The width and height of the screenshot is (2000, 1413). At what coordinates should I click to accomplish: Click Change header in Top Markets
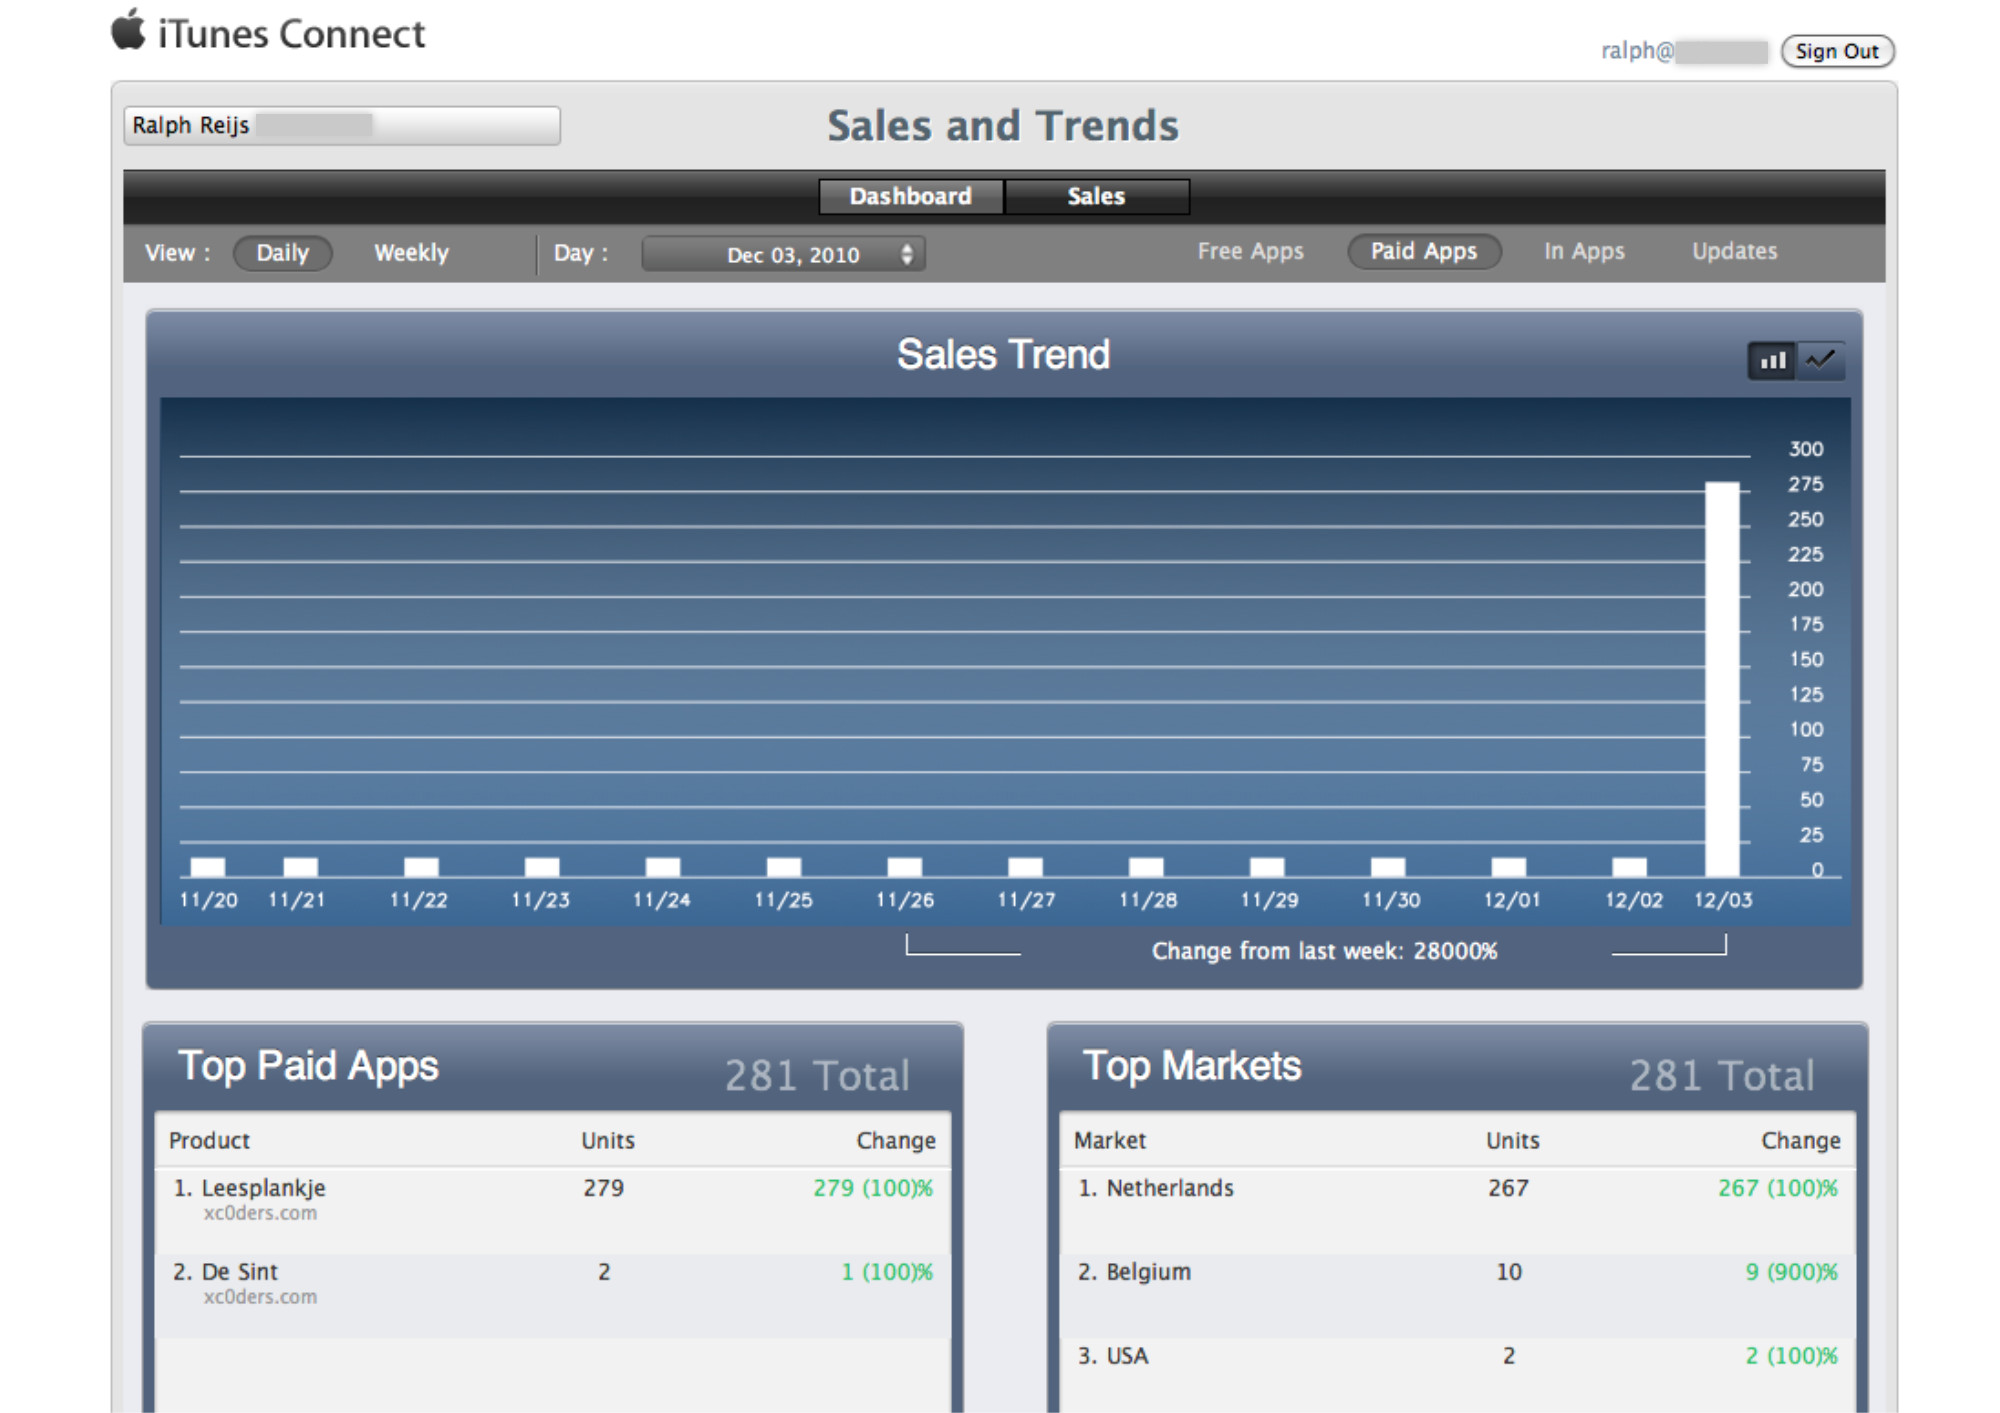[x=1800, y=1140]
